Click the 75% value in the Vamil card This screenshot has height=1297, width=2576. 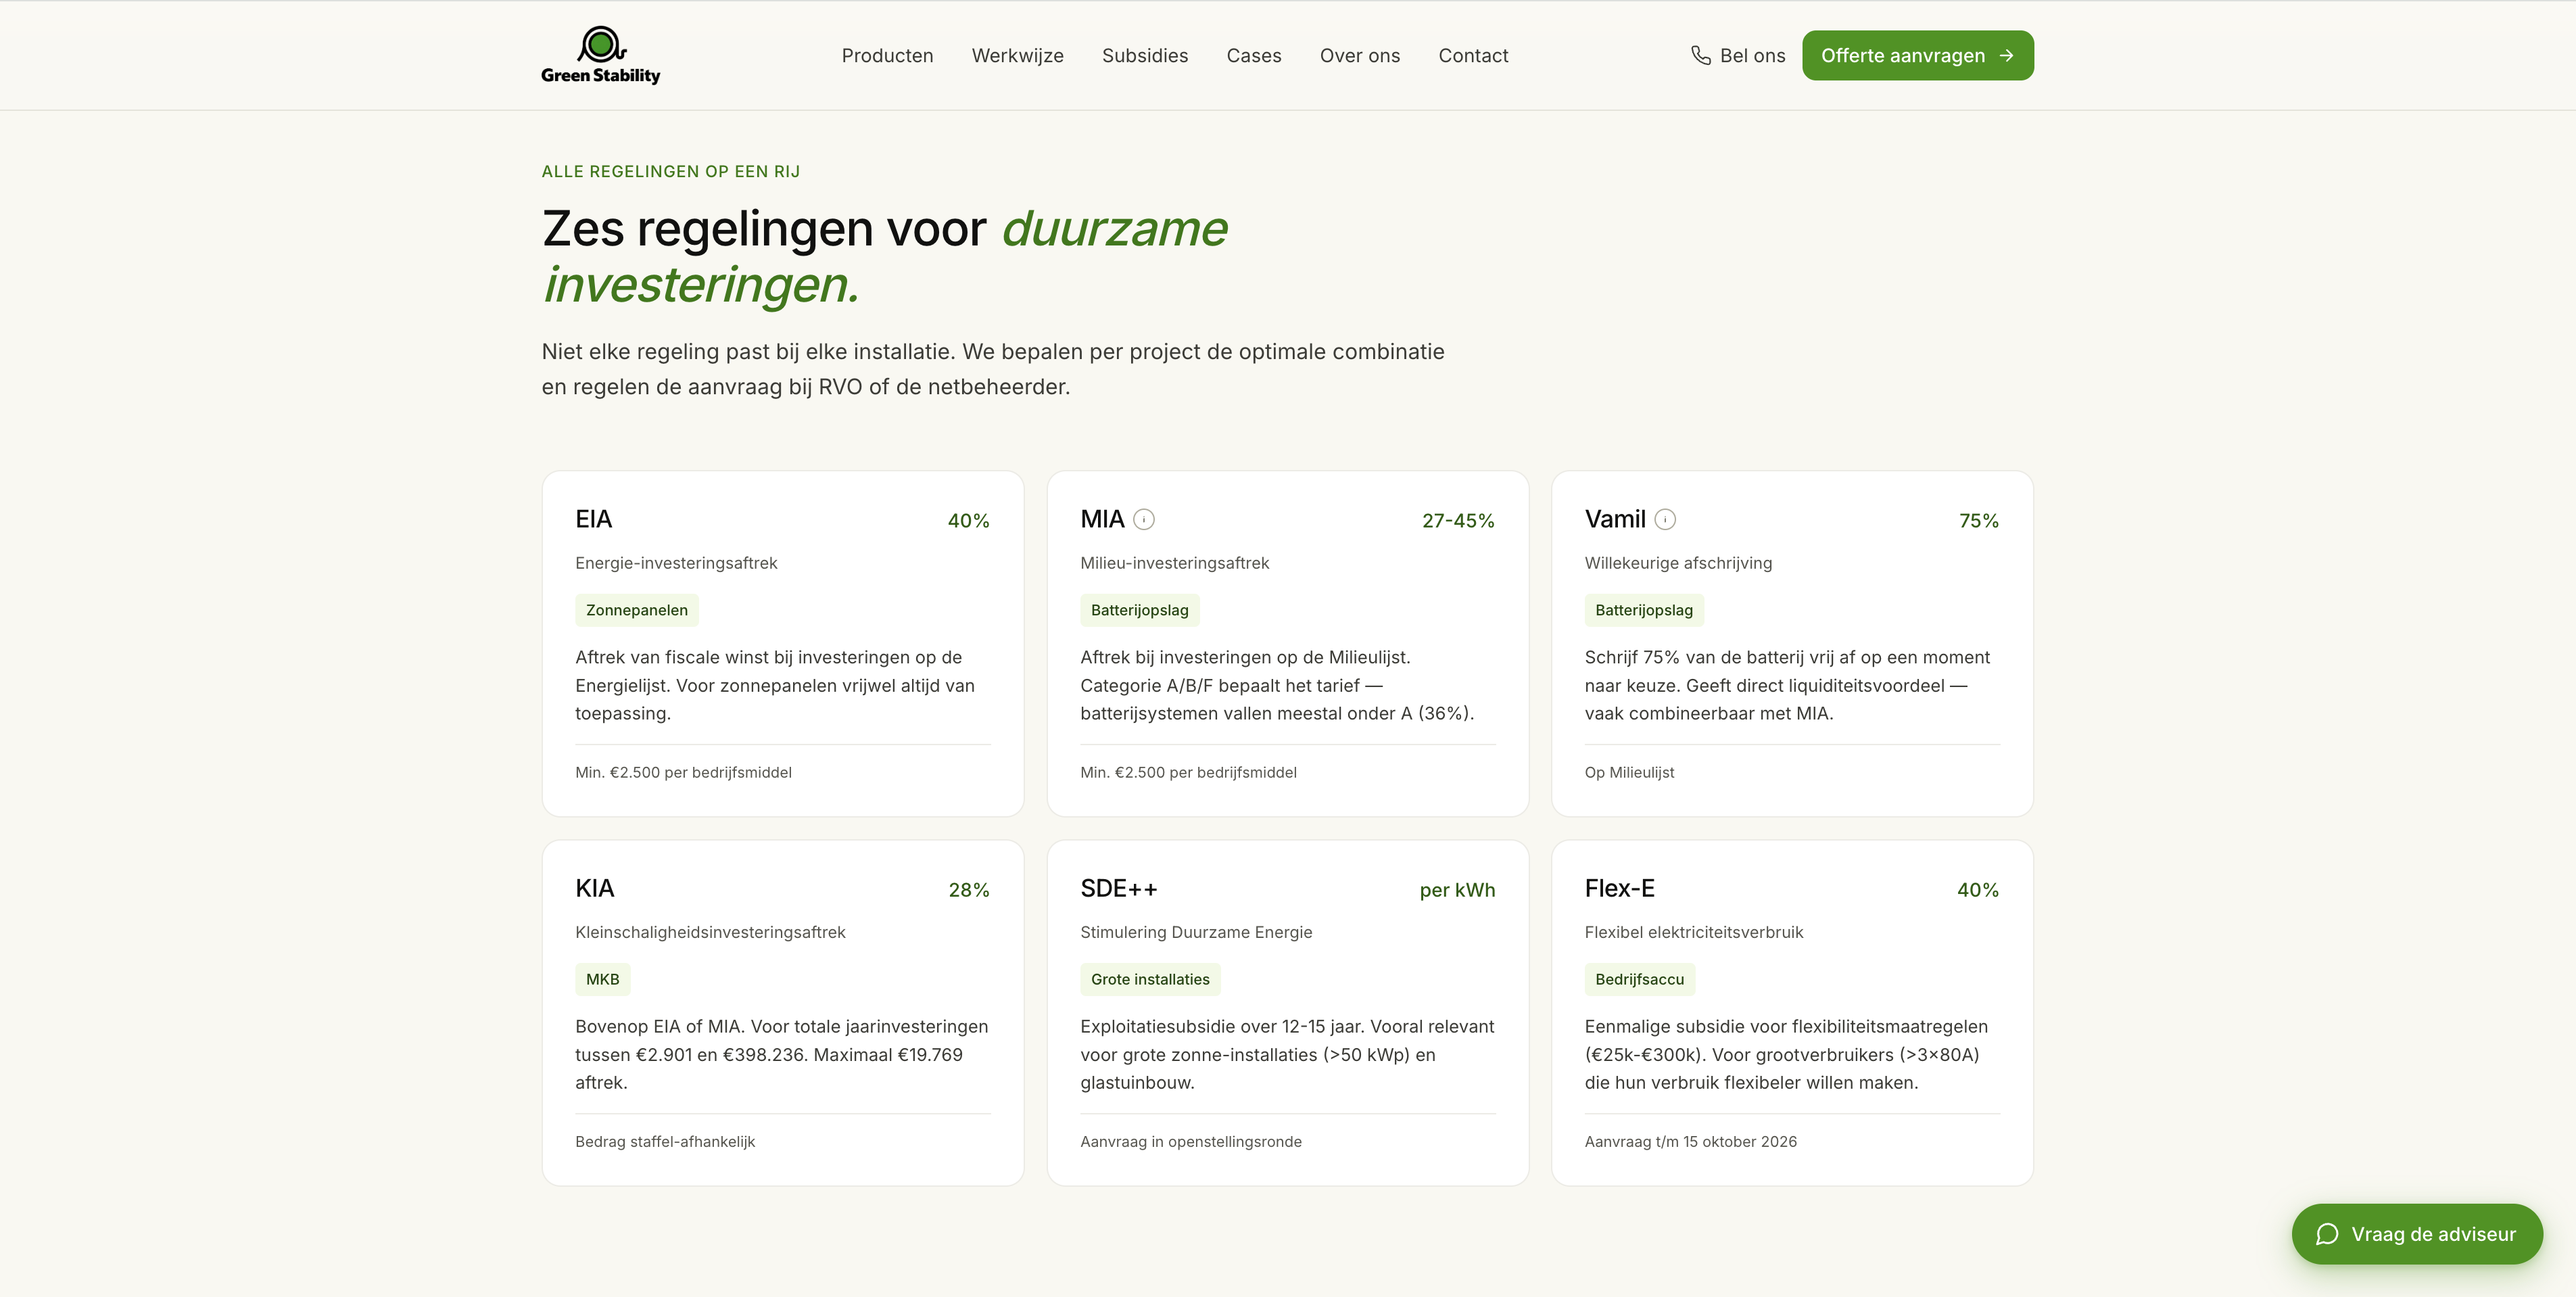1978,521
